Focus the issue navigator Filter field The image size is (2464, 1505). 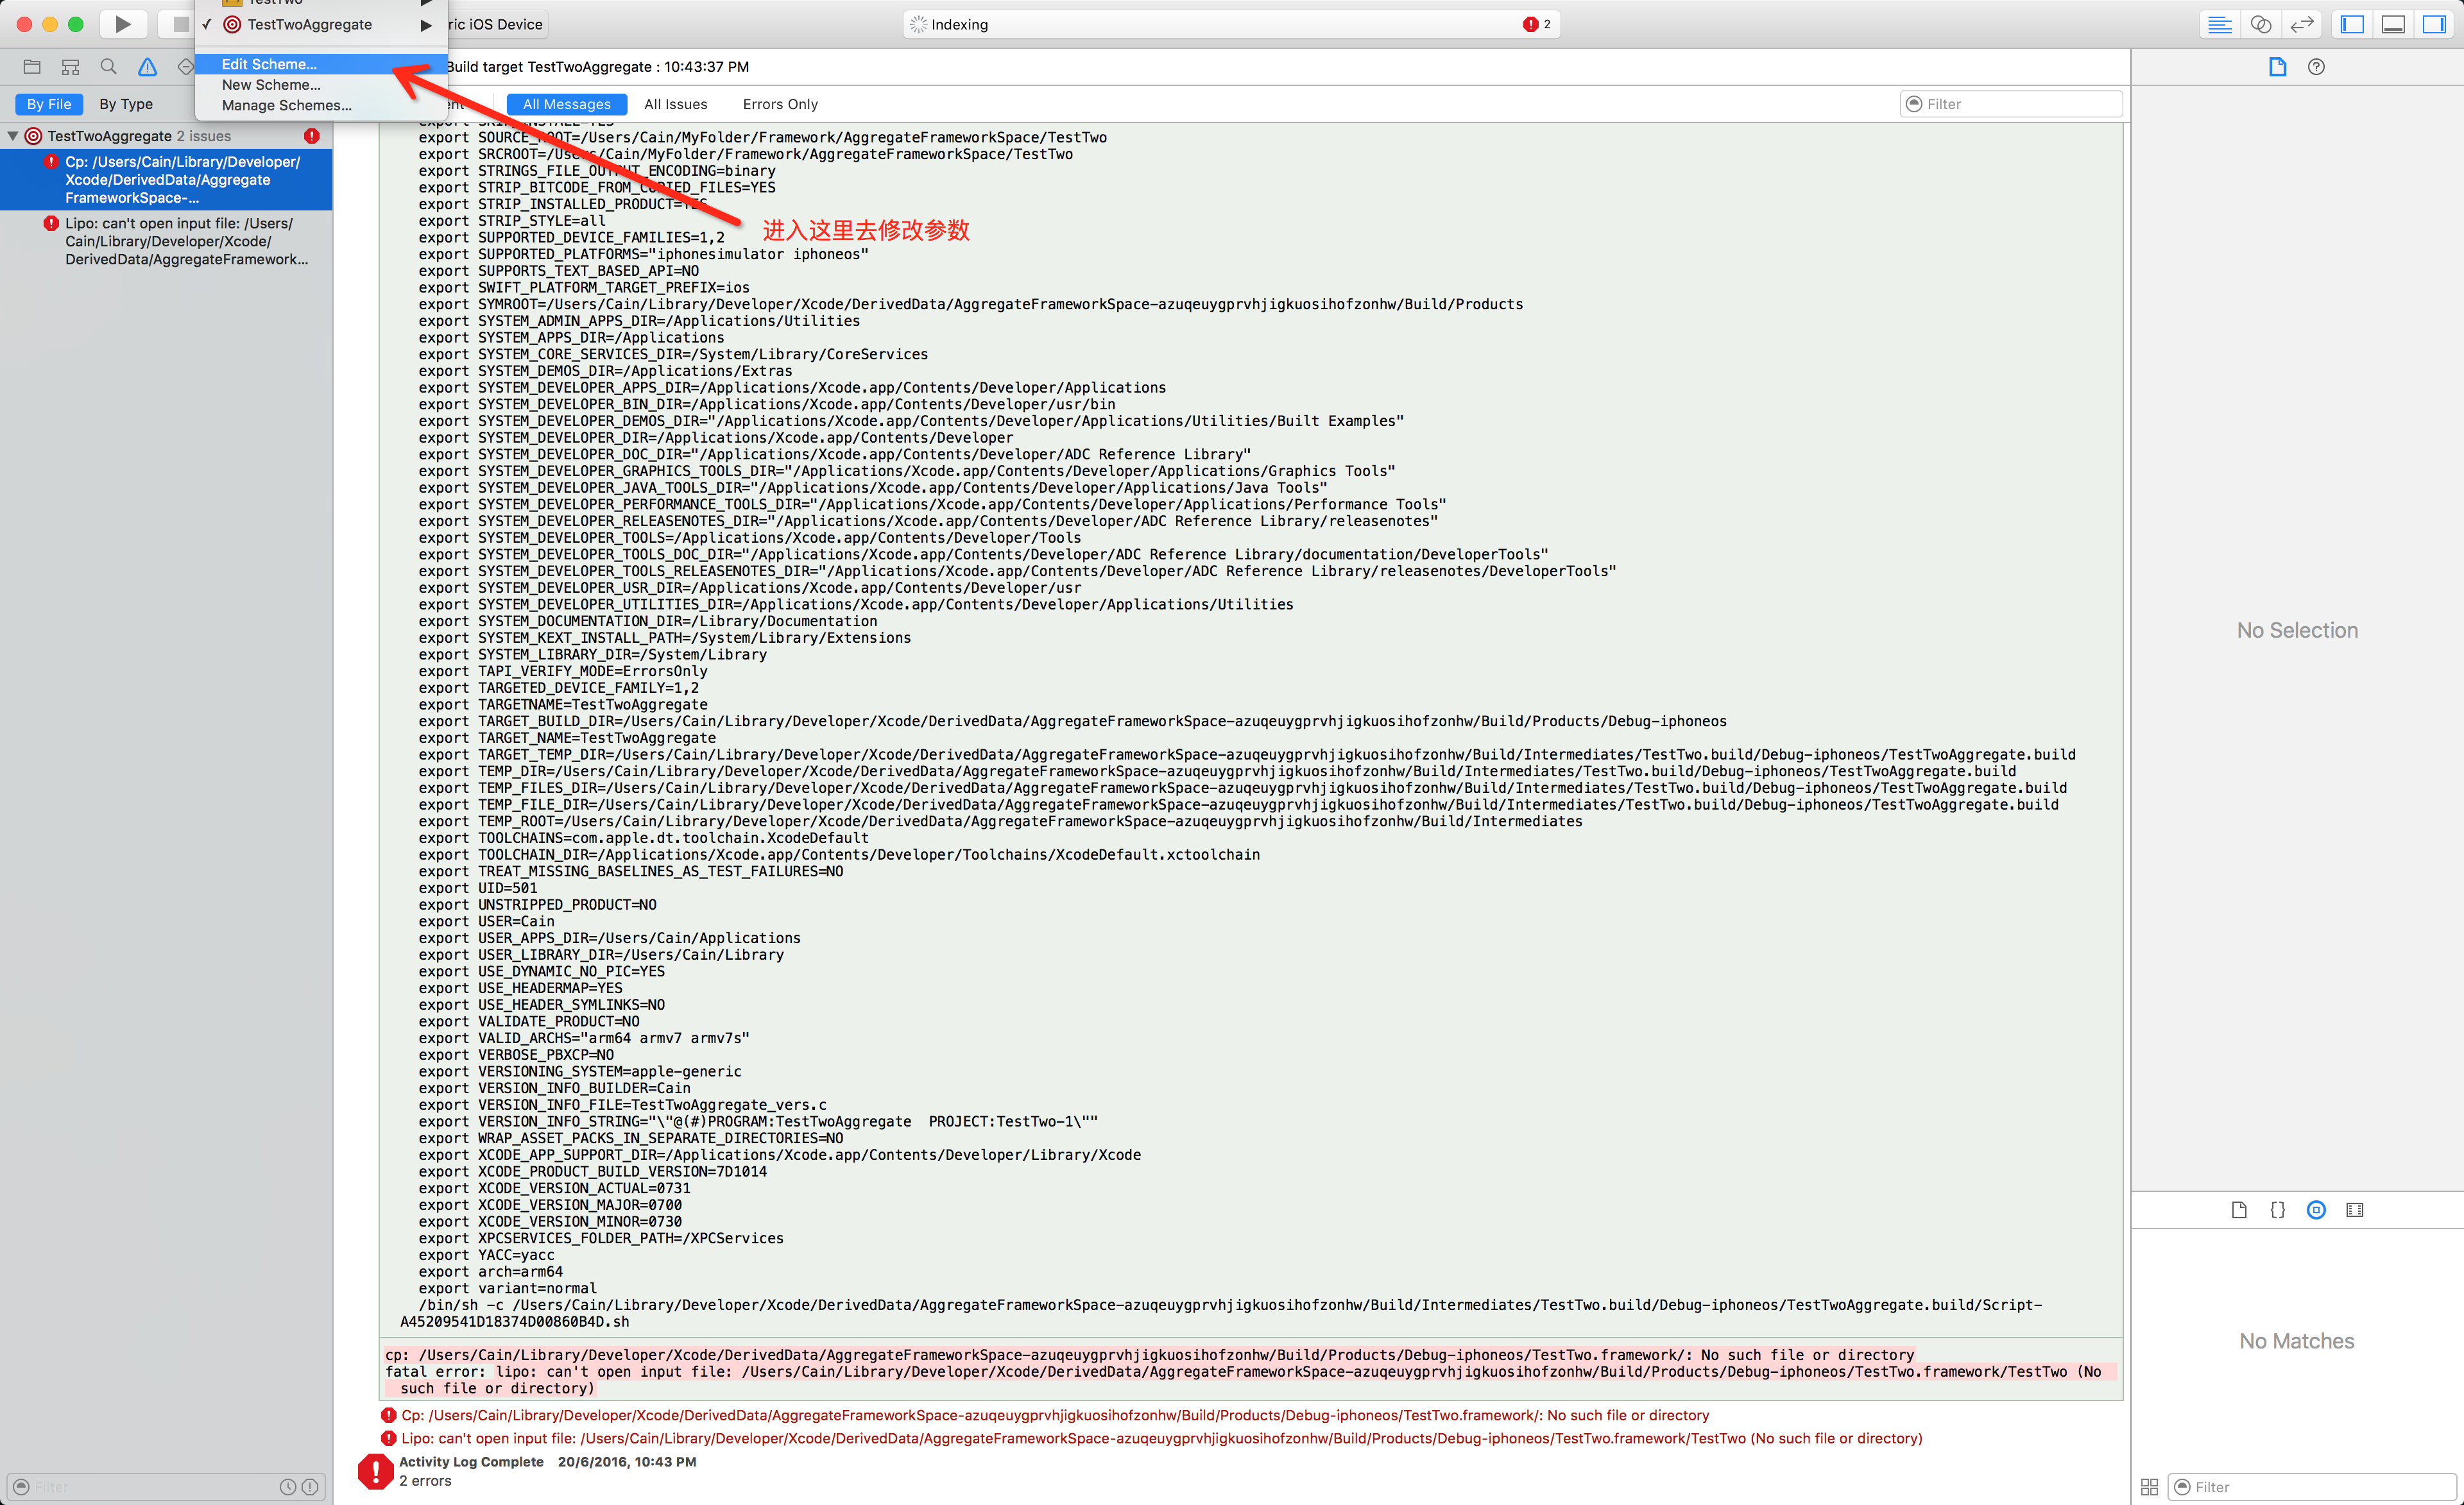point(166,1487)
